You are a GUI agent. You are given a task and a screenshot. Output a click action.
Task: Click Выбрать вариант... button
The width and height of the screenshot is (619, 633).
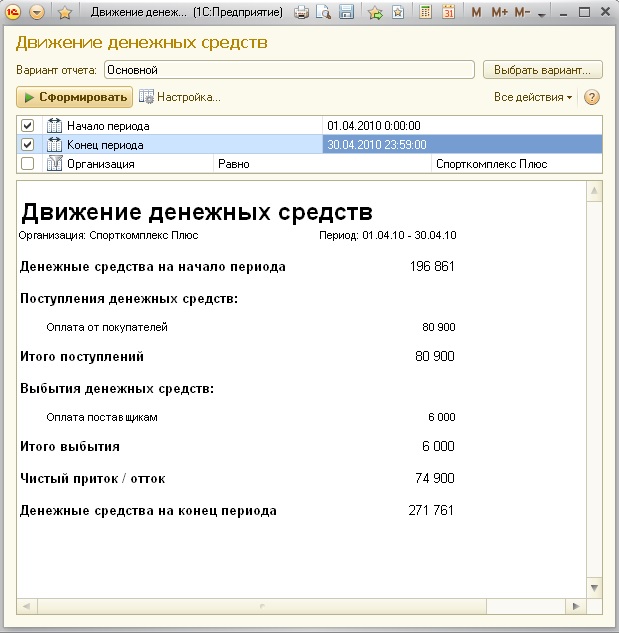click(x=543, y=70)
